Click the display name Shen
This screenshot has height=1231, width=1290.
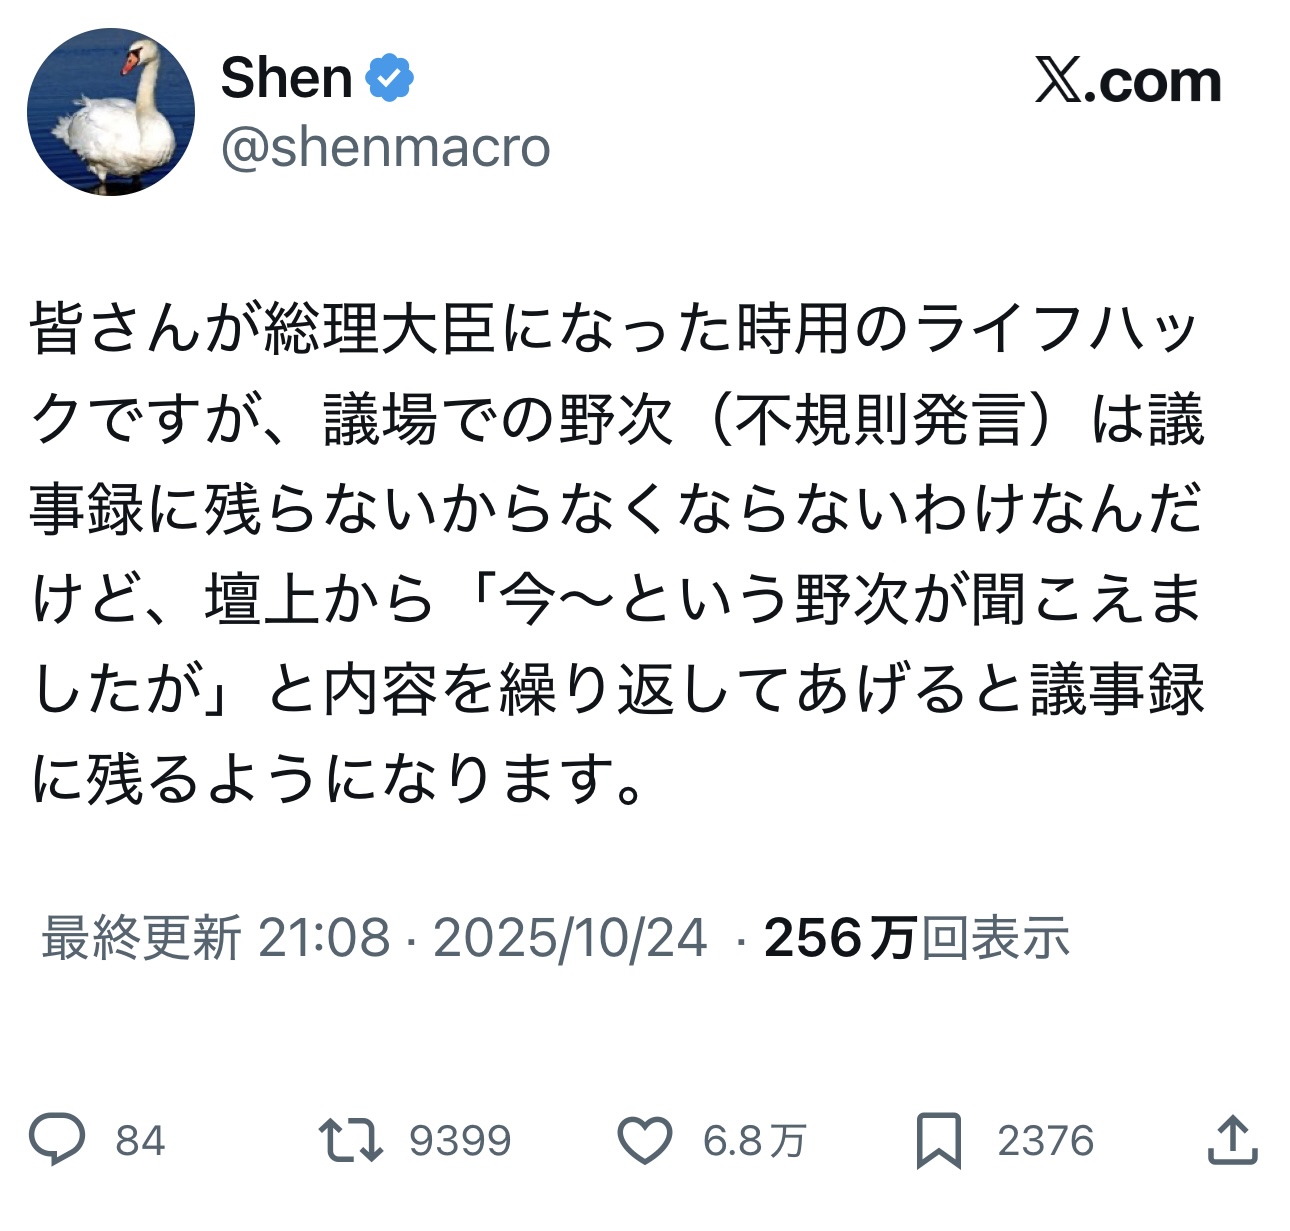(286, 78)
